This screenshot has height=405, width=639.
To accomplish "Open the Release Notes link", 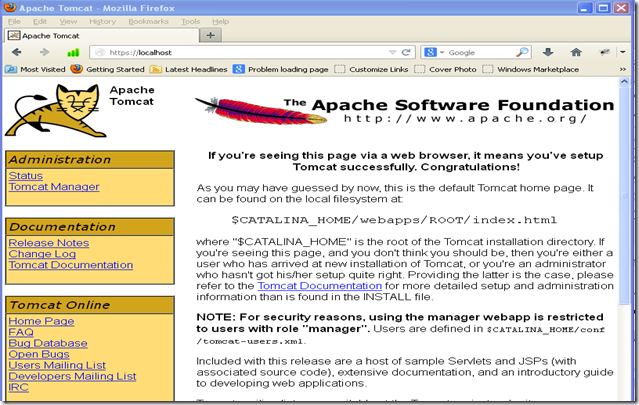I will [48, 243].
